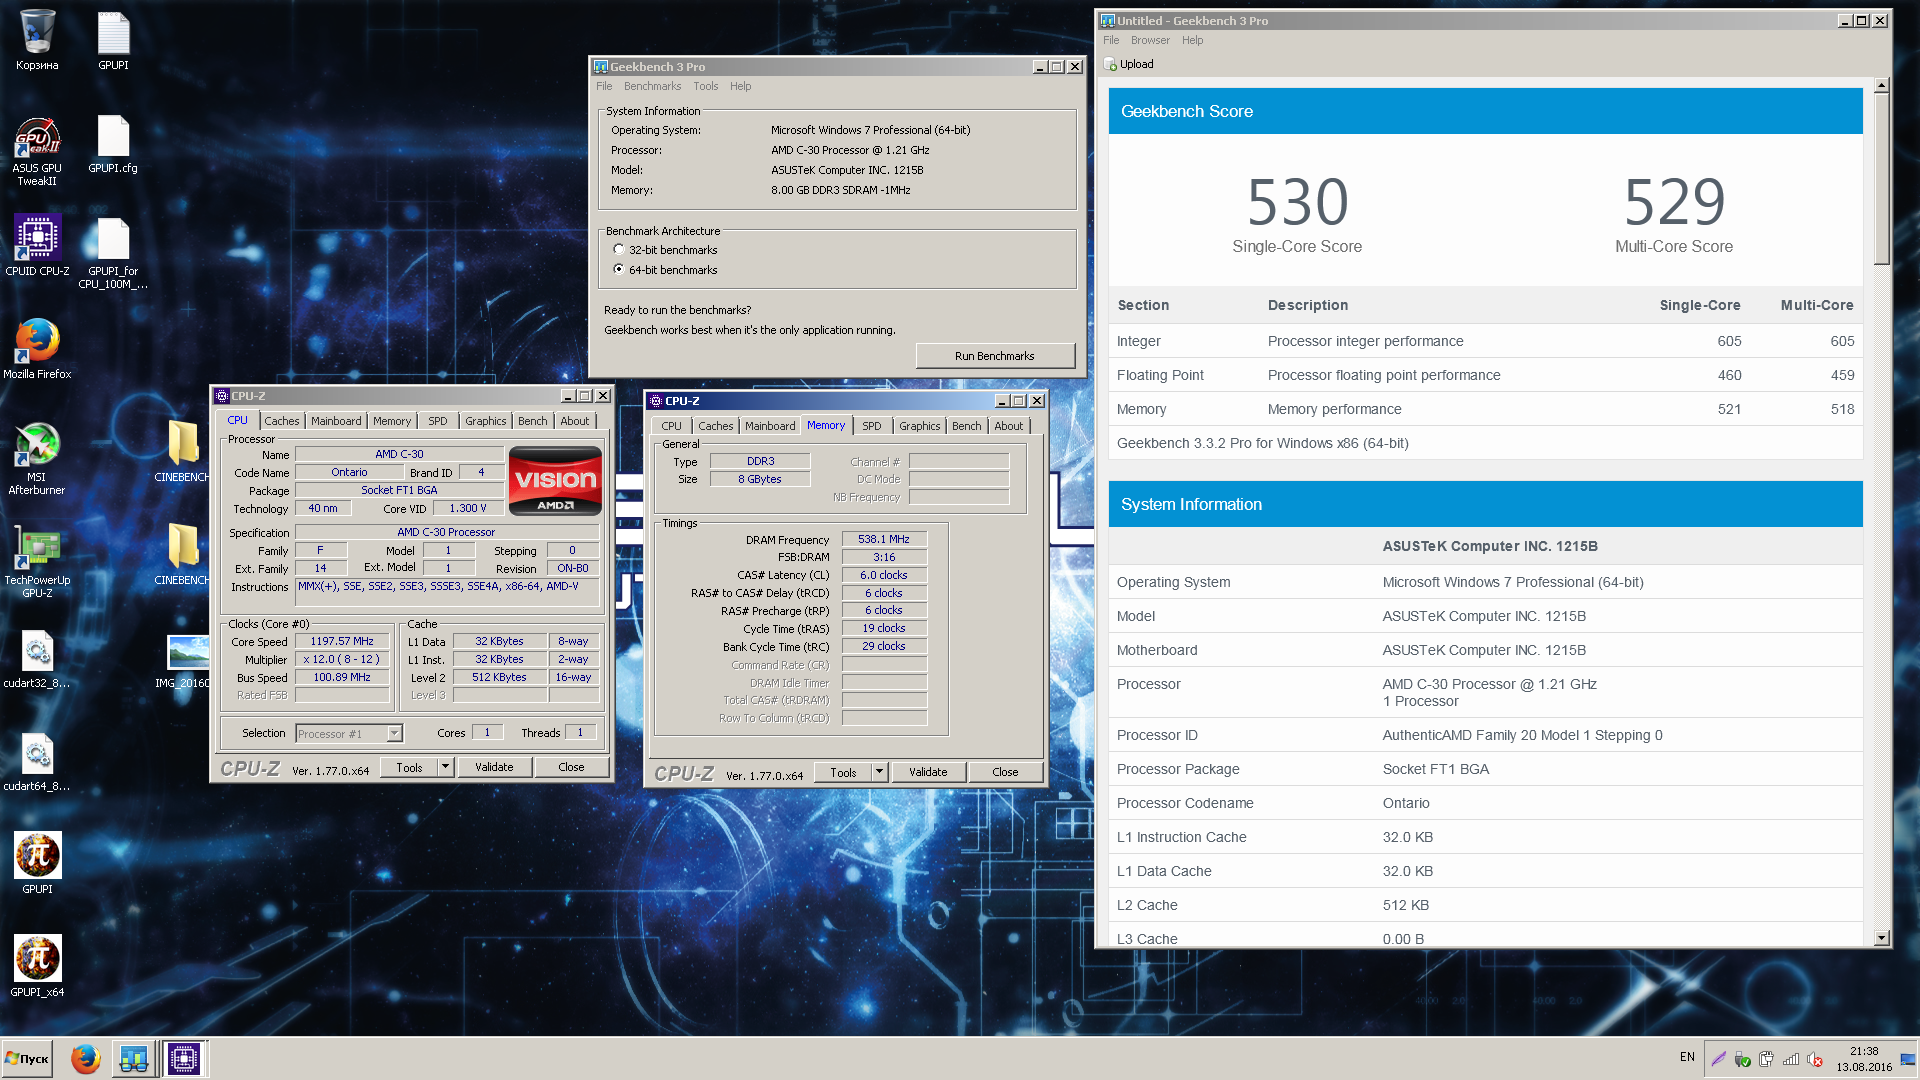Viewport: 1920px width, 1080px height.
Task: Switch to the Bench tab in the left CPU-Z window
Action: click(532, 421)
